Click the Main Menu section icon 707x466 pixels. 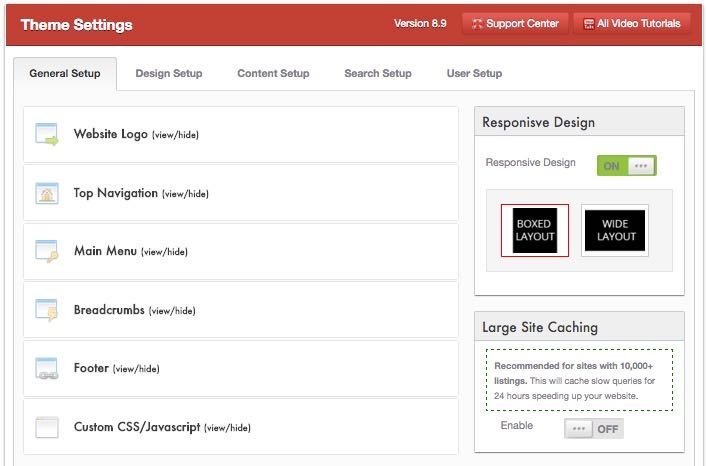tap(47, 251)
